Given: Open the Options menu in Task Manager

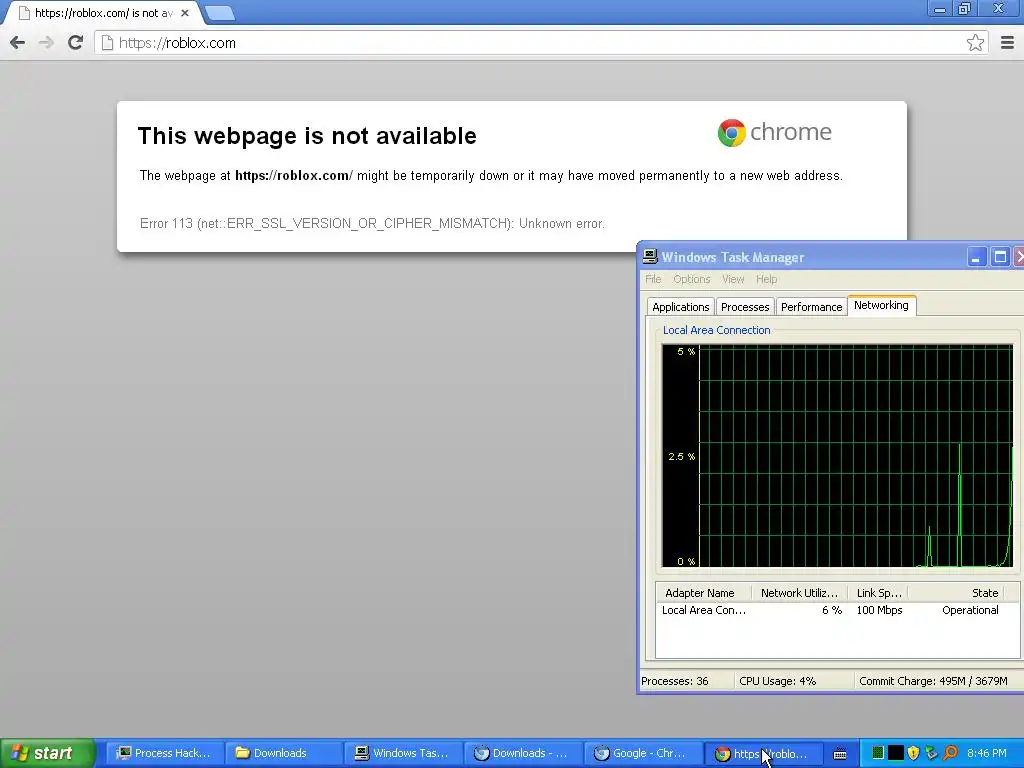Looking at the screenshot, I should click(x=692, y=279).
